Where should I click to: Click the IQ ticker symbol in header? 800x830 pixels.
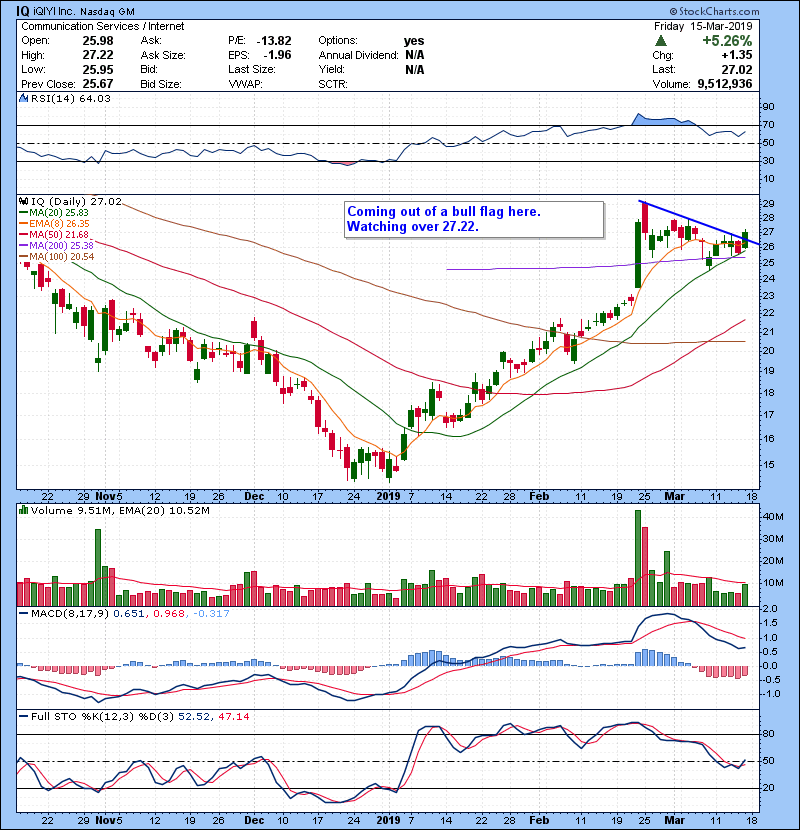(23, 11)
